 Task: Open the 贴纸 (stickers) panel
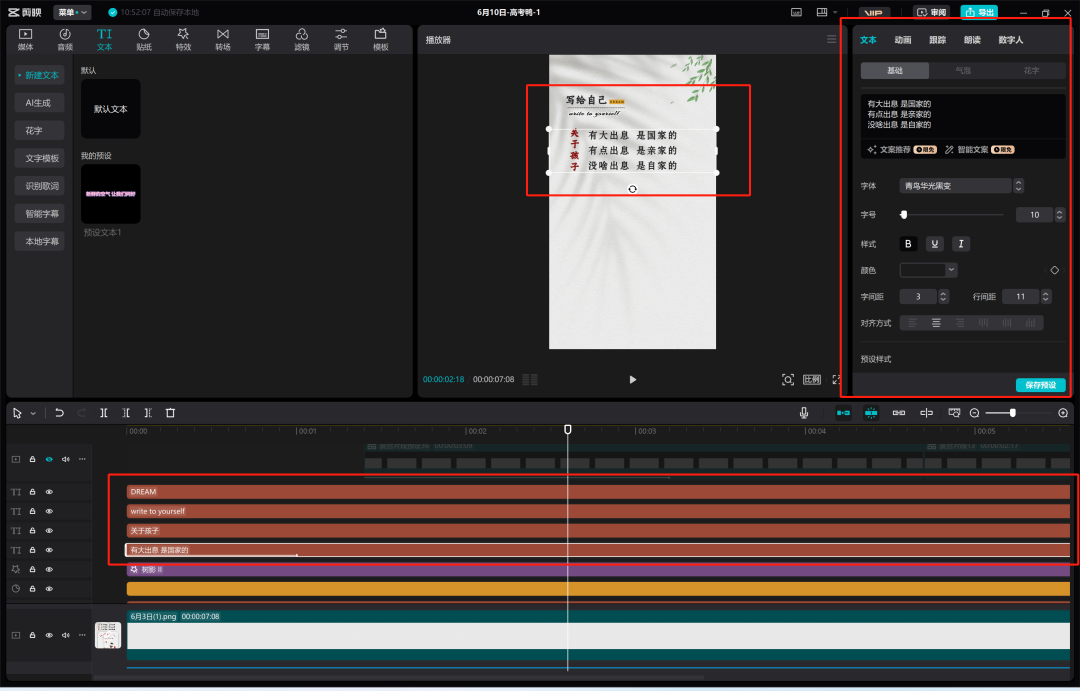[144, 39]
